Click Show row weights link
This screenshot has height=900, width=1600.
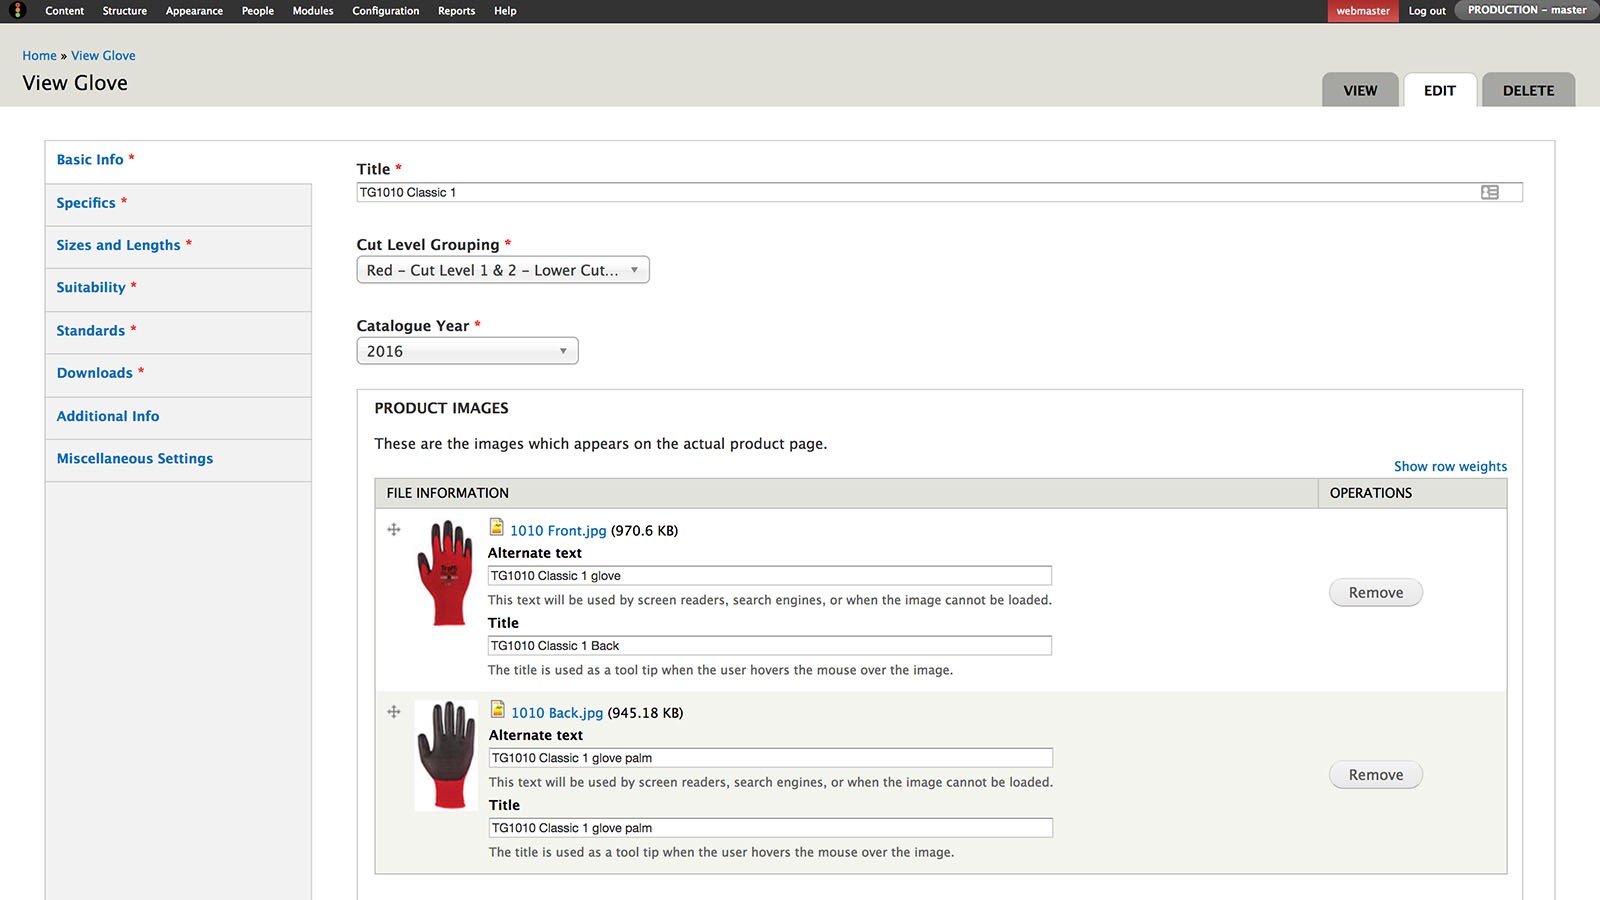click(1450, 466)
